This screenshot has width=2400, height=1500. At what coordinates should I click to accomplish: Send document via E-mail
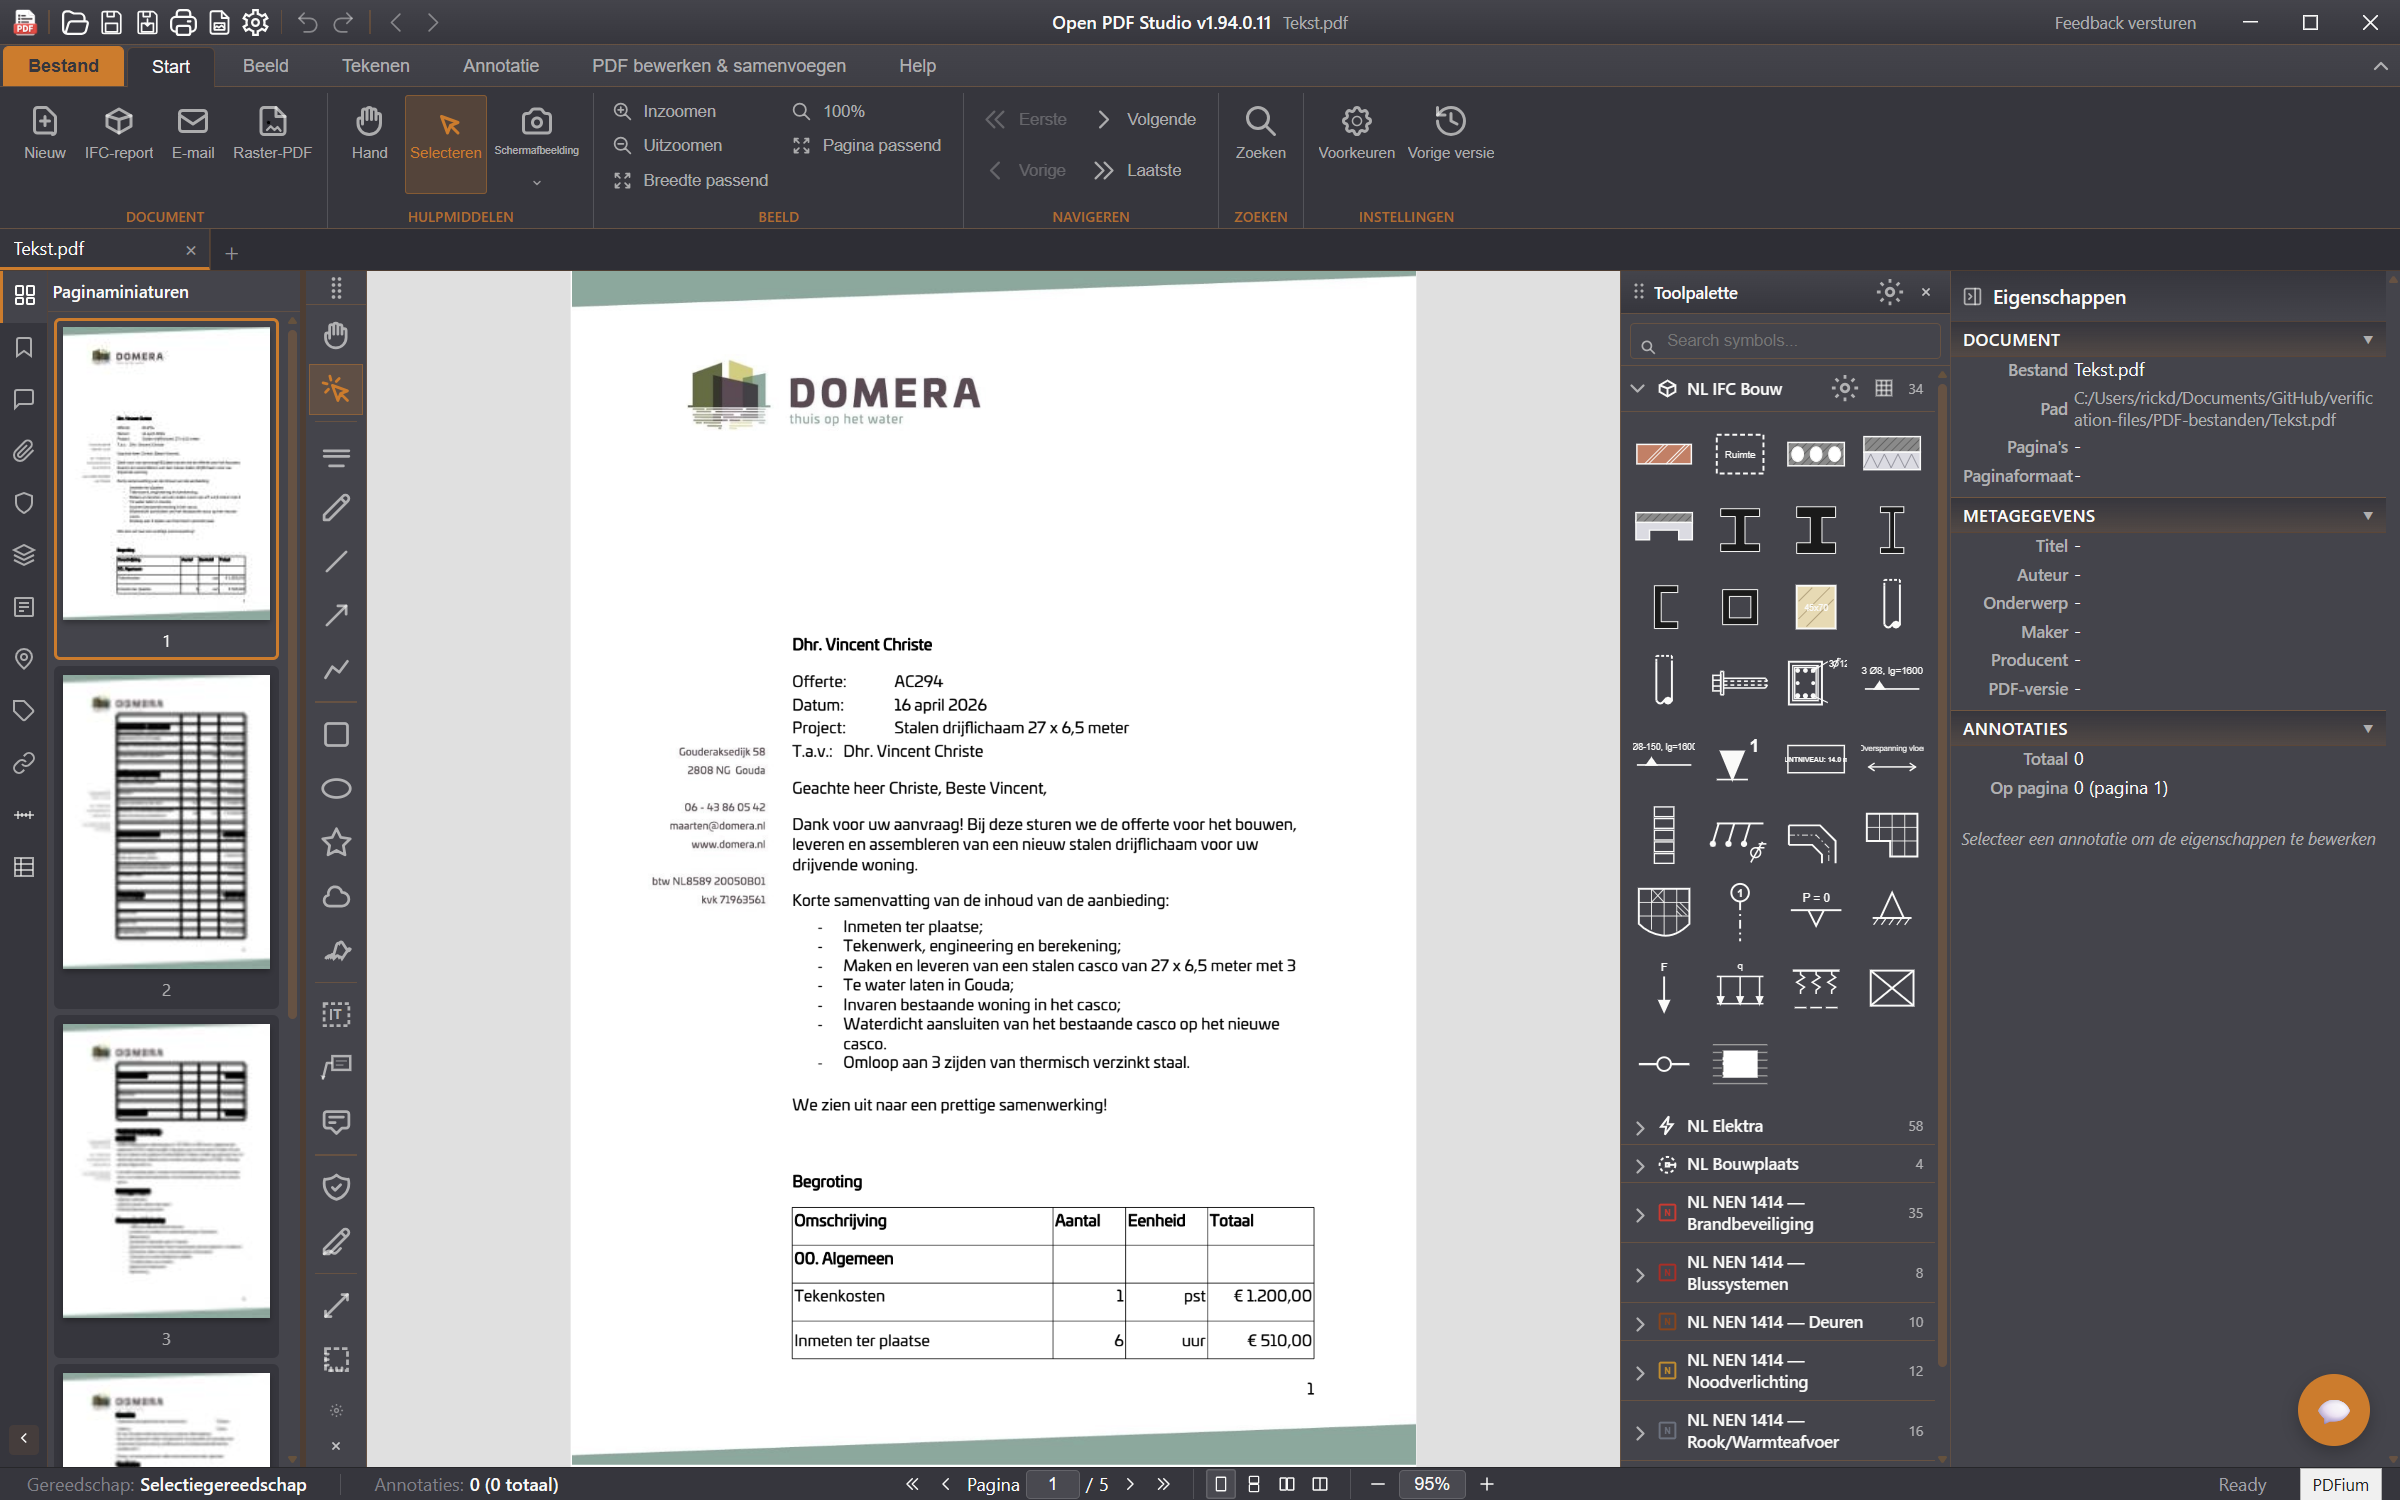click(x=193, y=134)
